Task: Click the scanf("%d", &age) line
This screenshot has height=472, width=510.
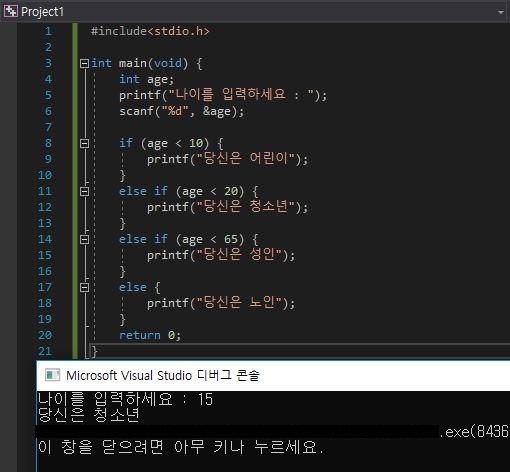Action: pos(182,111)
